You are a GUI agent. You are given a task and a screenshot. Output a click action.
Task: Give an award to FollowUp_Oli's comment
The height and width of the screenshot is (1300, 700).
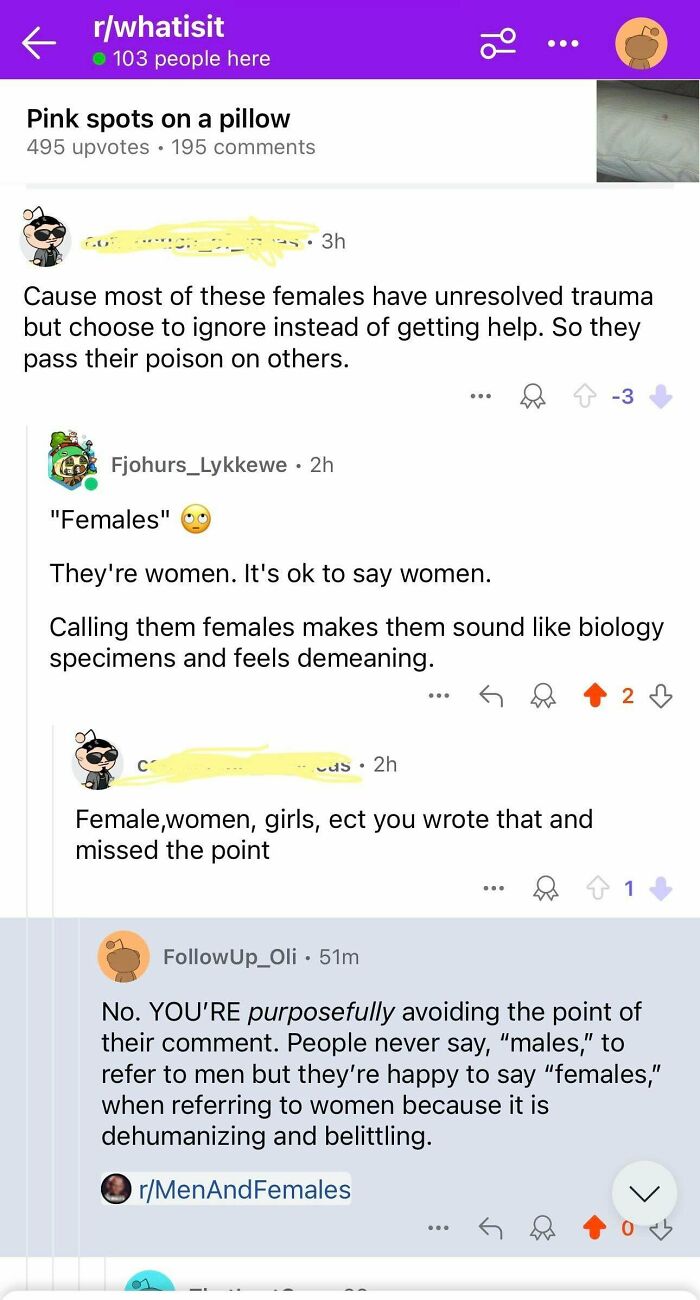point(543,1224)
